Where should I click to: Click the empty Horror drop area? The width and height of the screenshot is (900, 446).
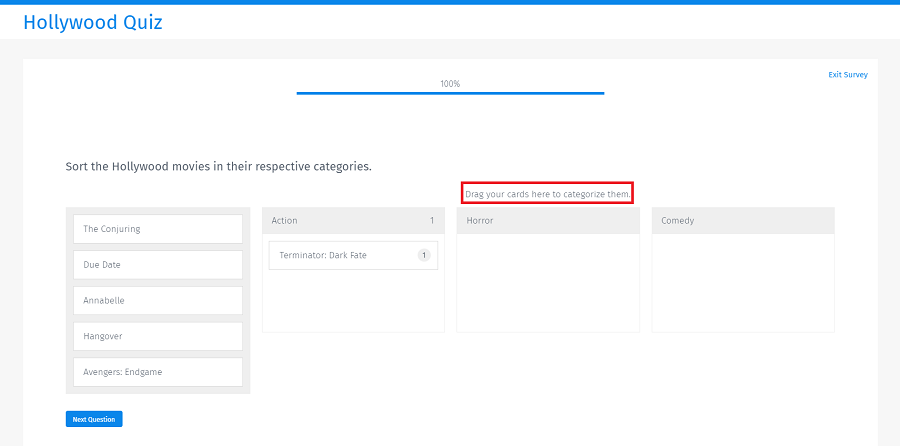548,282
